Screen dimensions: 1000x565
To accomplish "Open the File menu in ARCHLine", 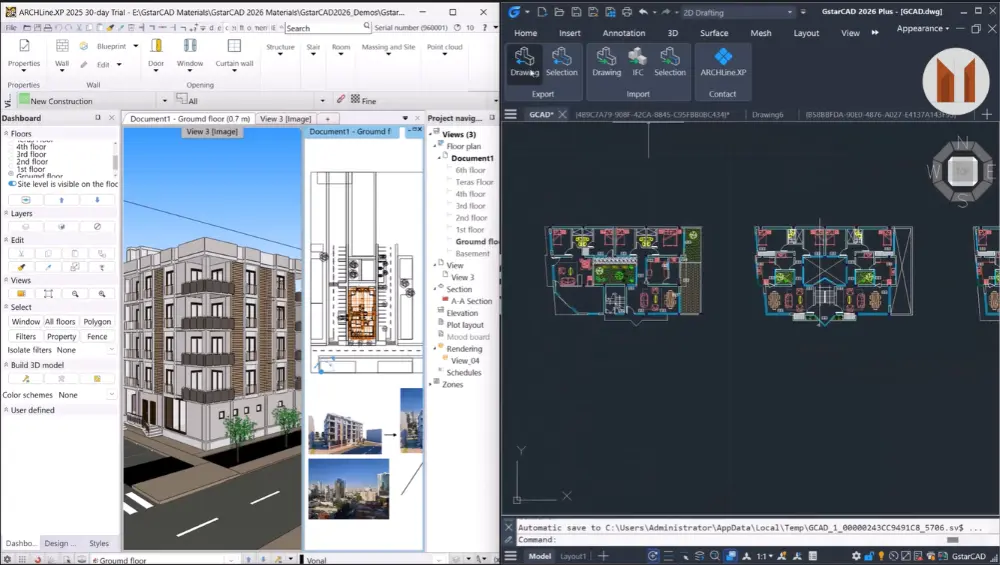I will pyautogui.click(x=11, y=27).
